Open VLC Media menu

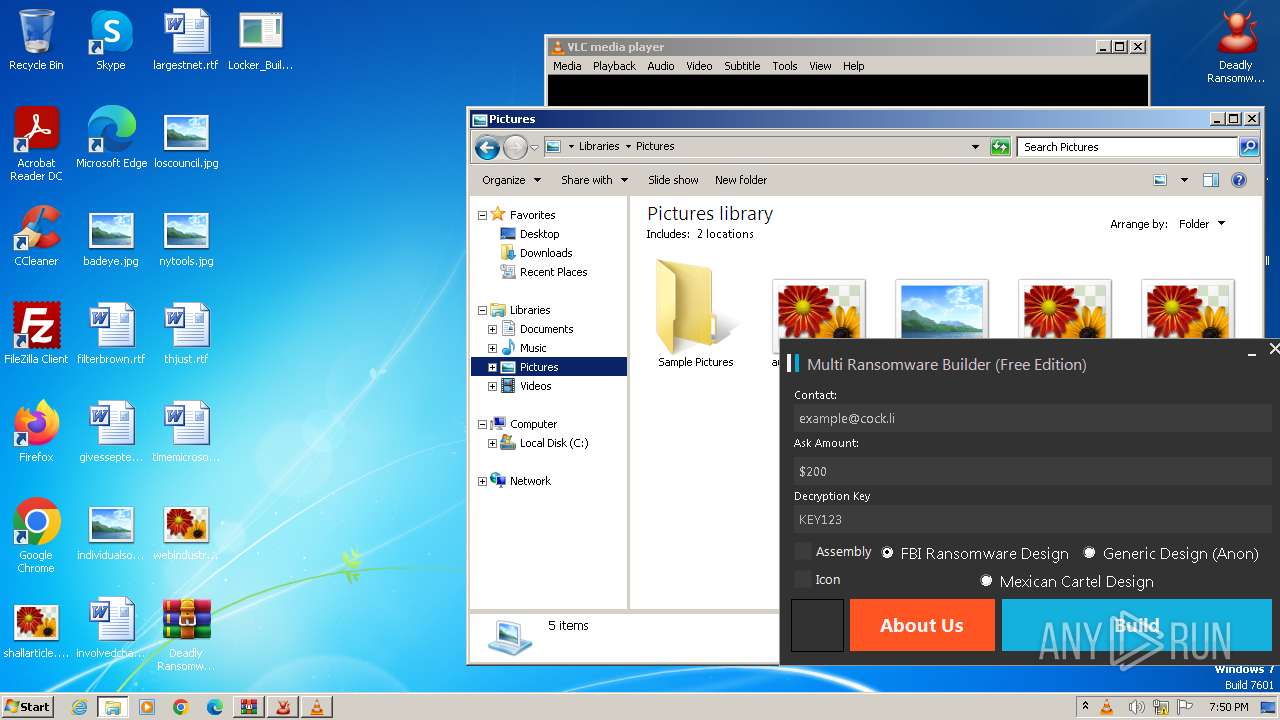tap(567, 66)
